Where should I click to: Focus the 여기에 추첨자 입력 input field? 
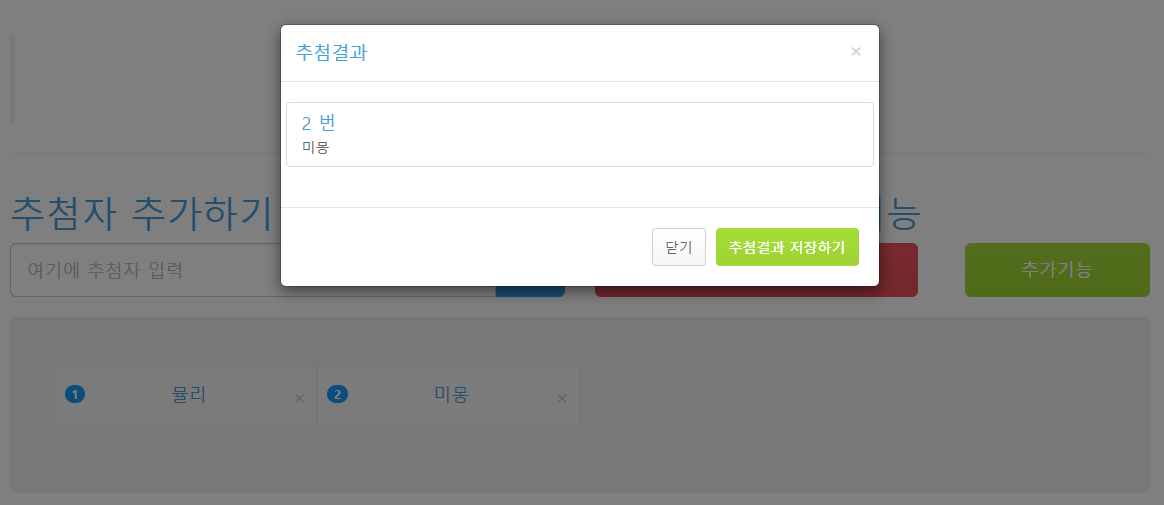coord(252,270)
